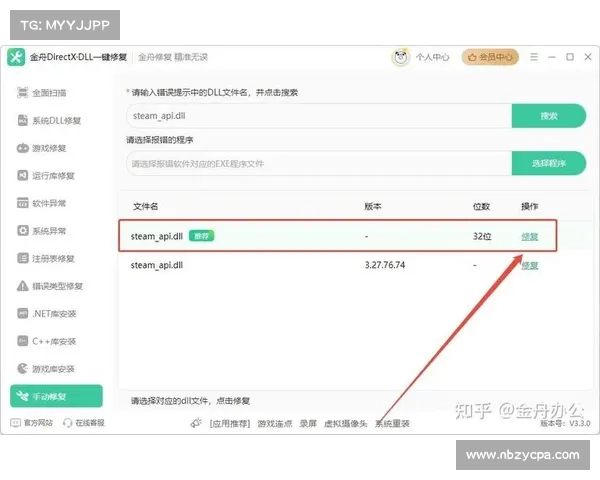Click the 会员中心 membership button

pos(490,58)
